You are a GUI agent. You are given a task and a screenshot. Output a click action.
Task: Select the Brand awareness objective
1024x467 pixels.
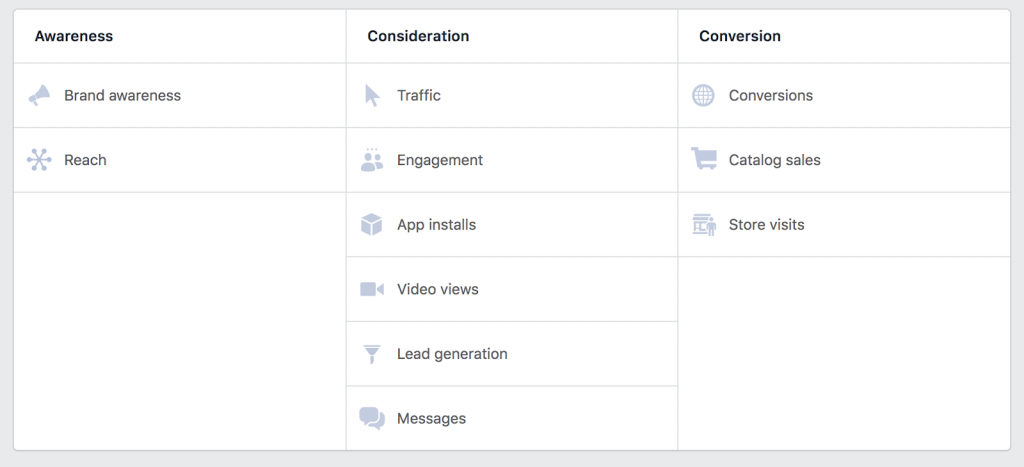(122, 96)
